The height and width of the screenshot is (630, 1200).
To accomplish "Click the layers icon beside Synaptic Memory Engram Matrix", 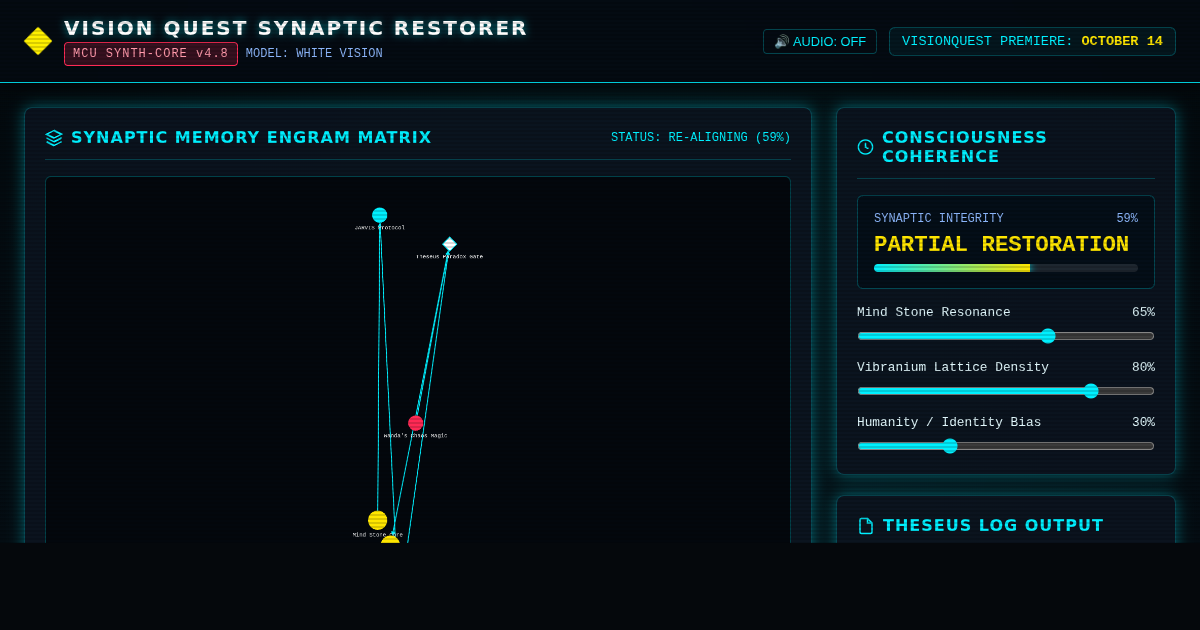I will (x=54, y=138).
